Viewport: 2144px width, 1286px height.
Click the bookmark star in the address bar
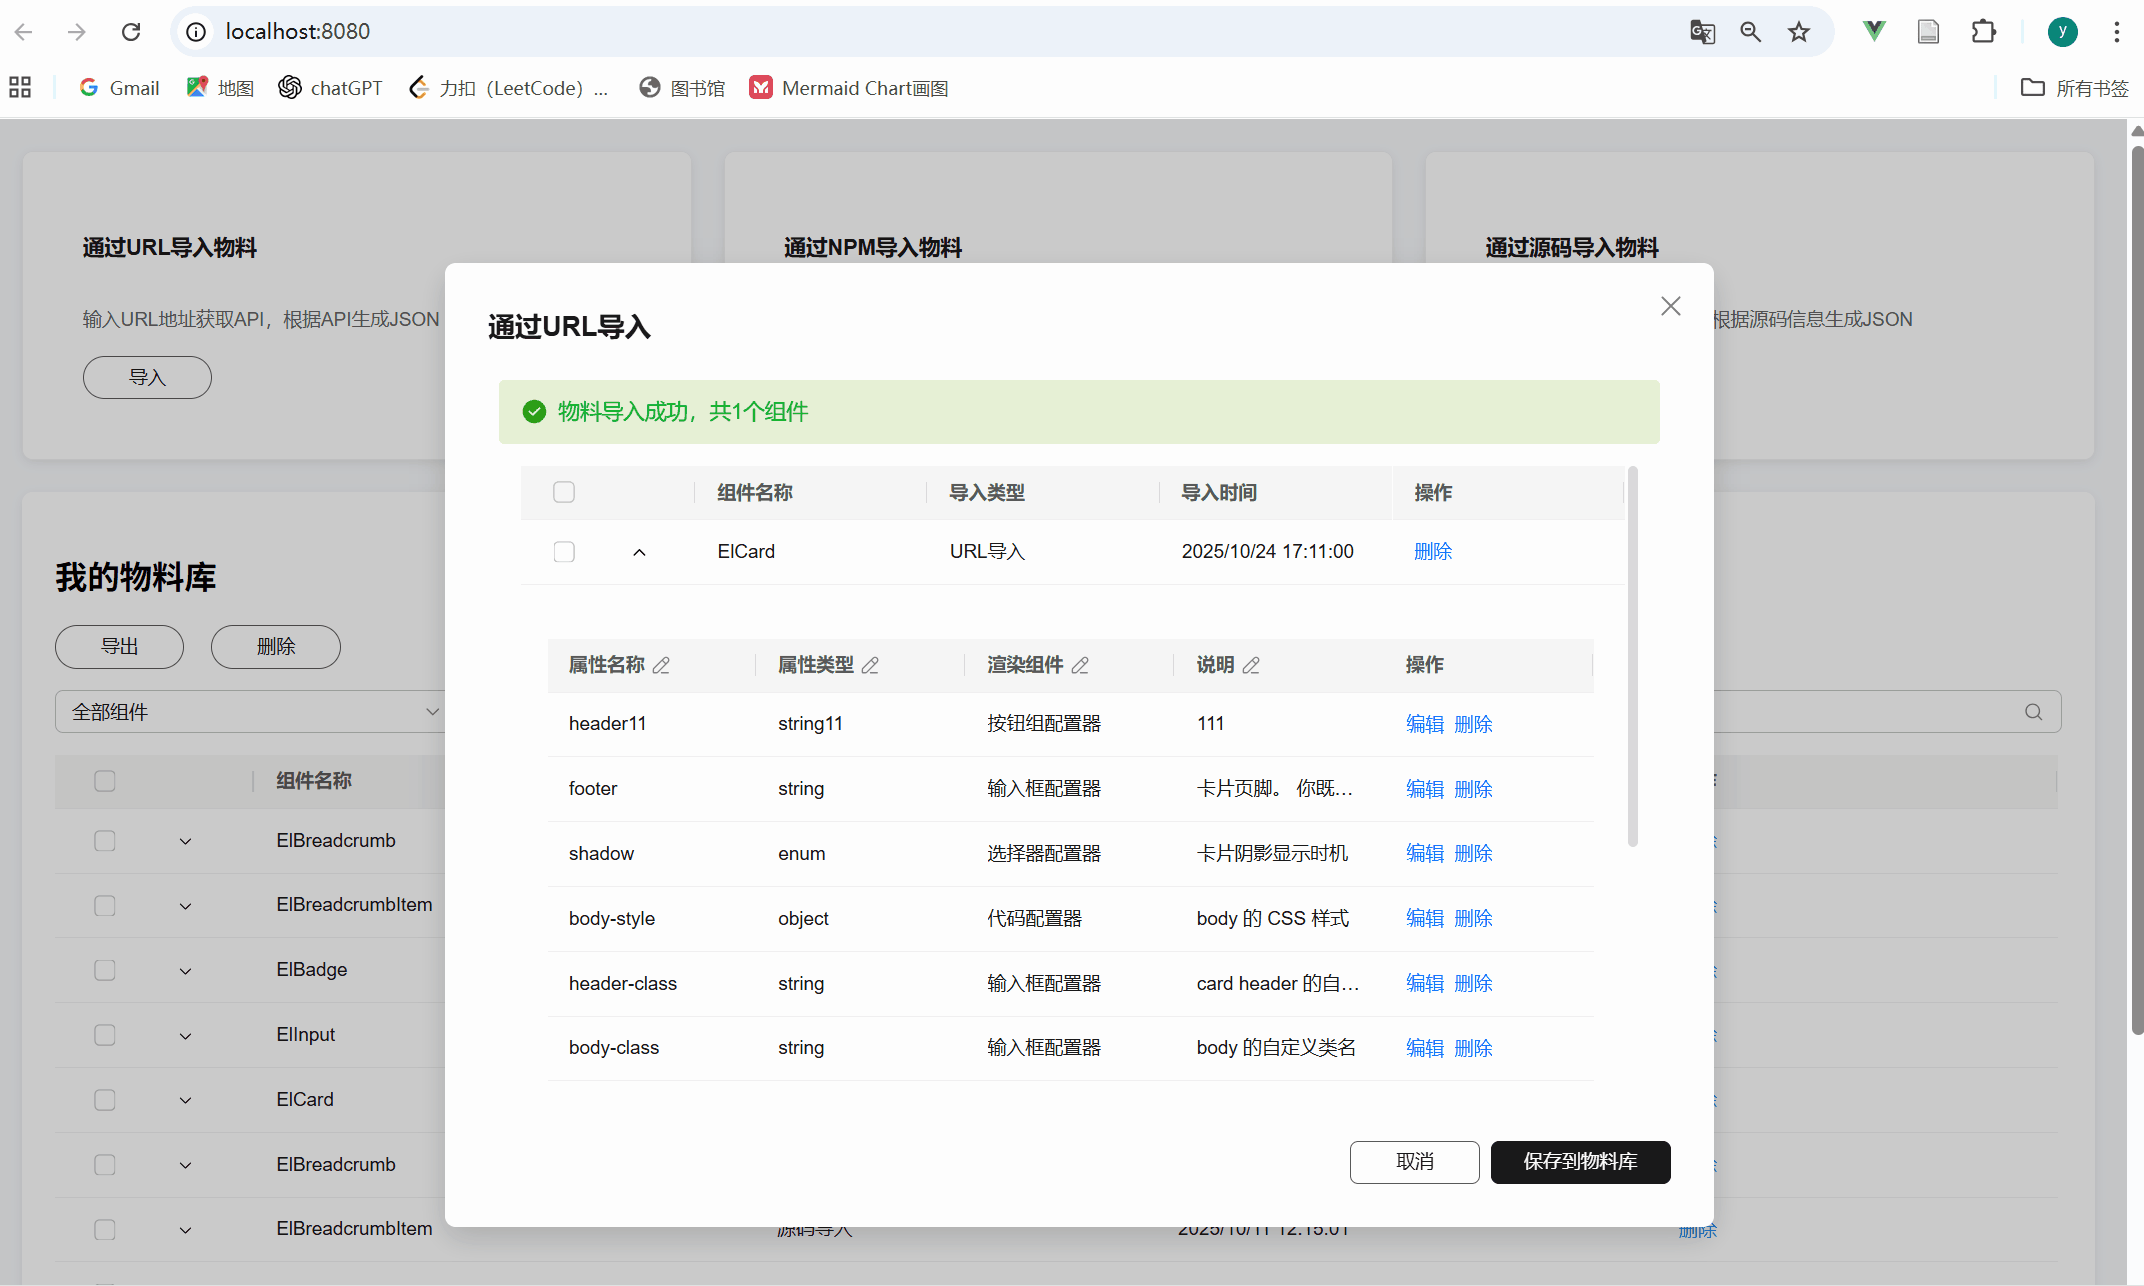[x=1798, y=31]
